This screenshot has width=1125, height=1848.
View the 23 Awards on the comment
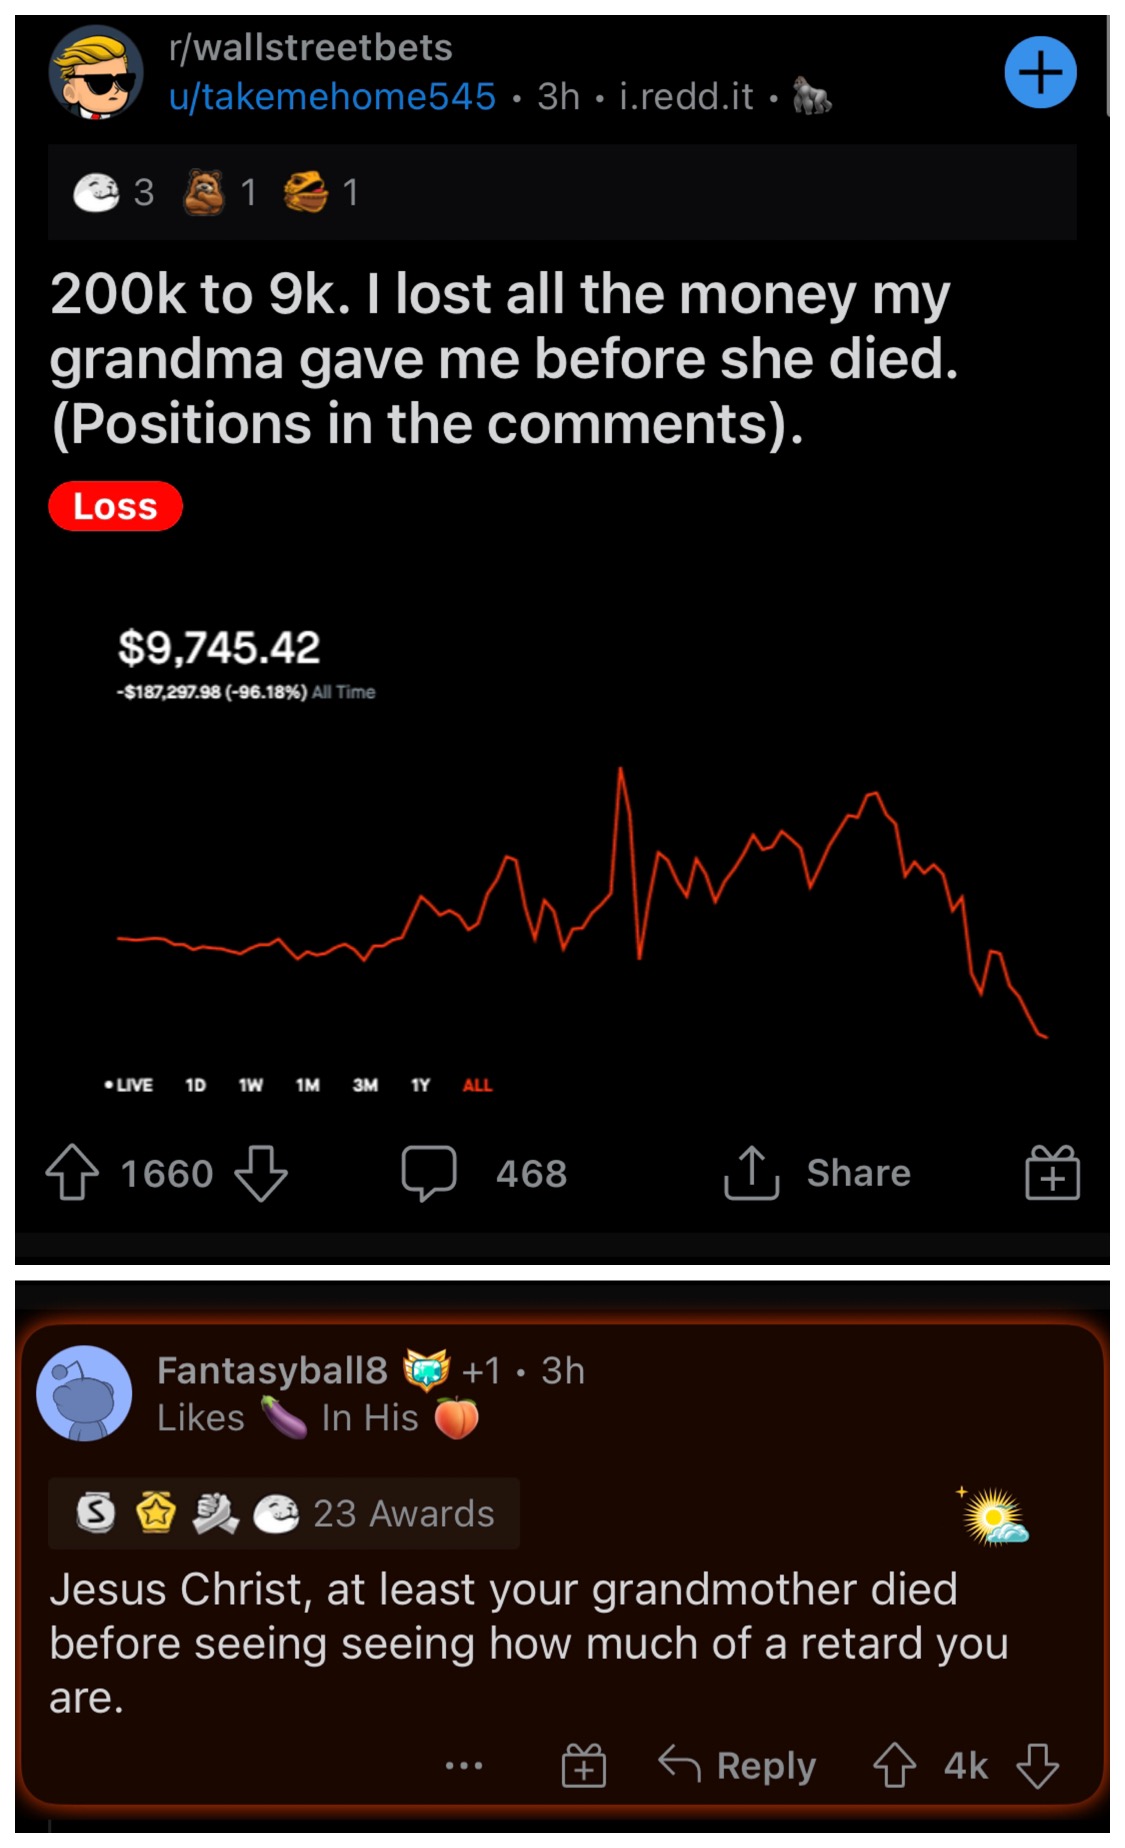click(x=403, y=1513)
